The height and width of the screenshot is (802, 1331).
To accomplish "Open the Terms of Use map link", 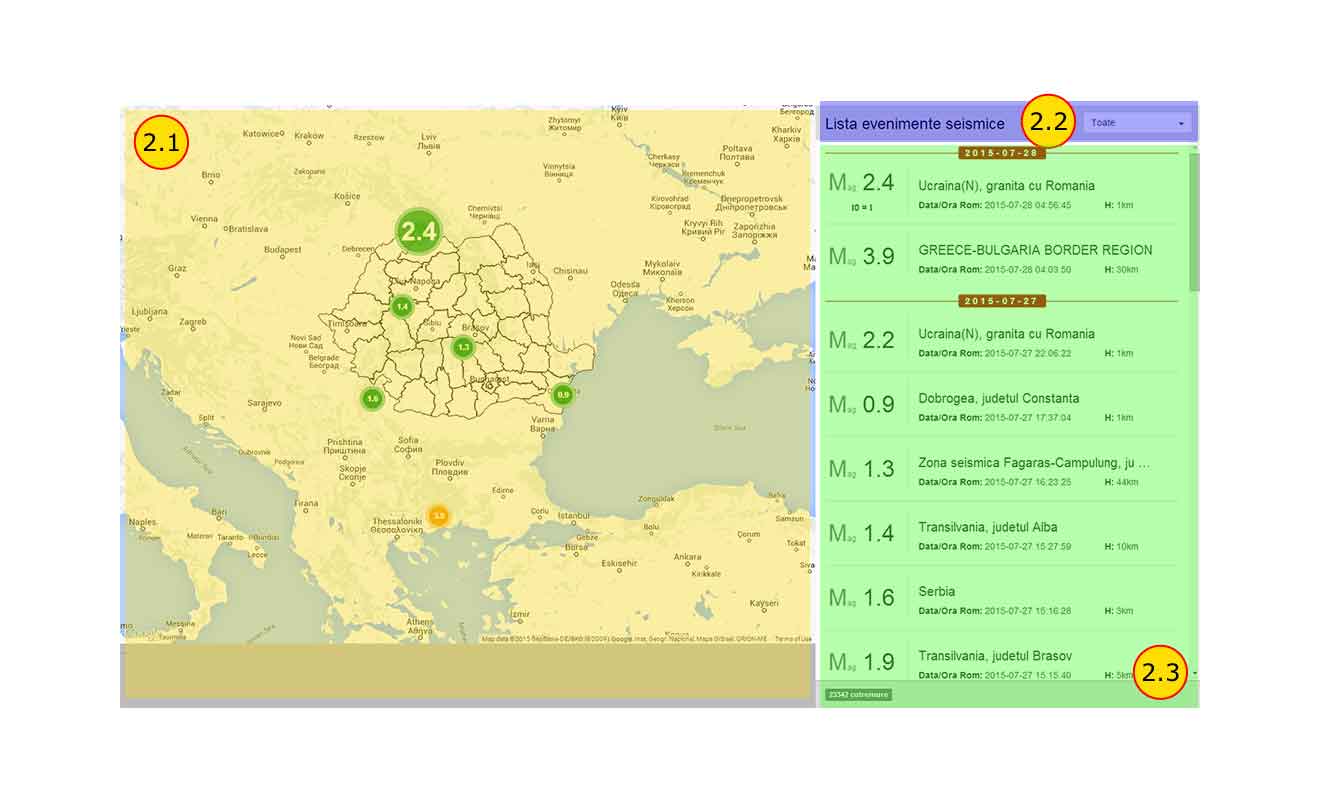I will (793, 639).
